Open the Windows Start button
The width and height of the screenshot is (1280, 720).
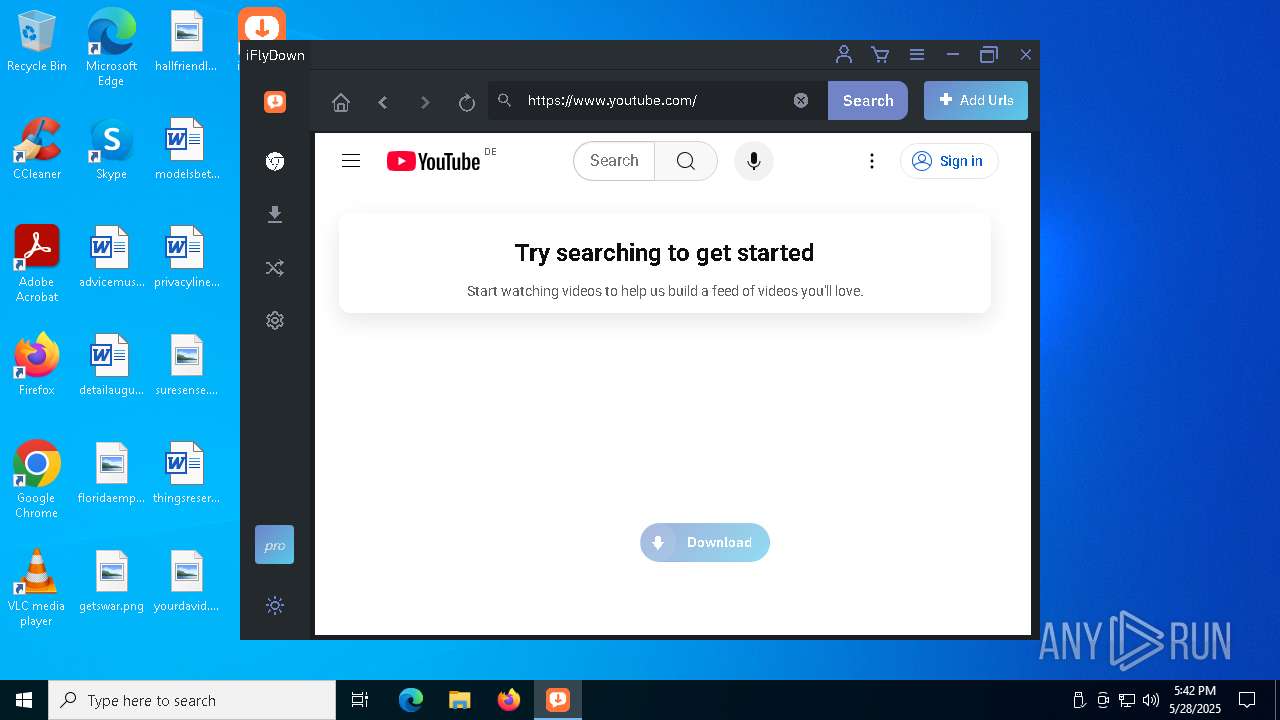24,700
